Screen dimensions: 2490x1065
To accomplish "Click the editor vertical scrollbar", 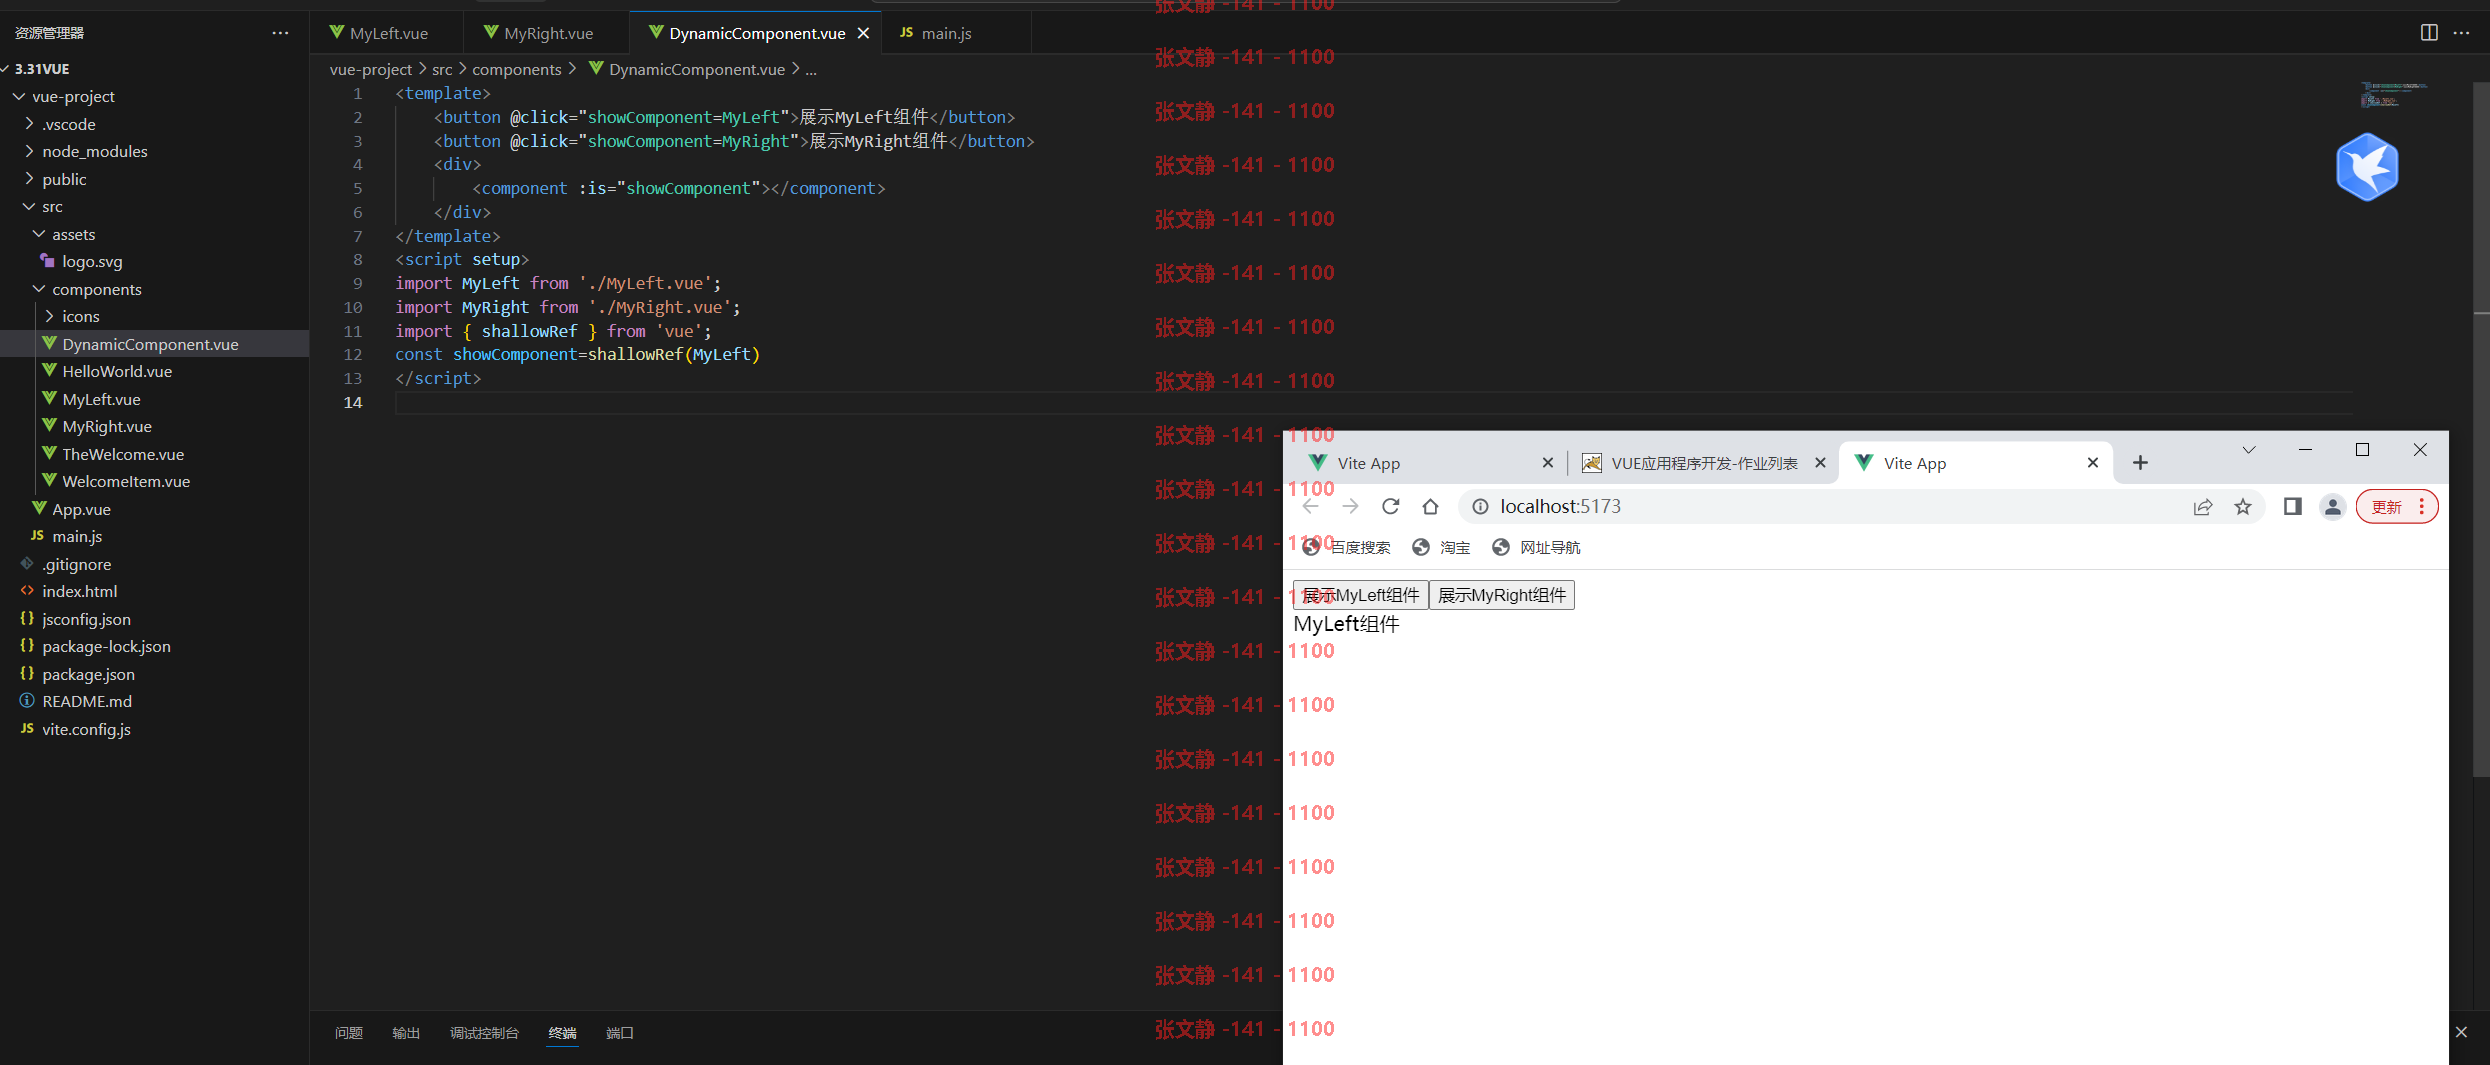I will [x=2480, y=430].
